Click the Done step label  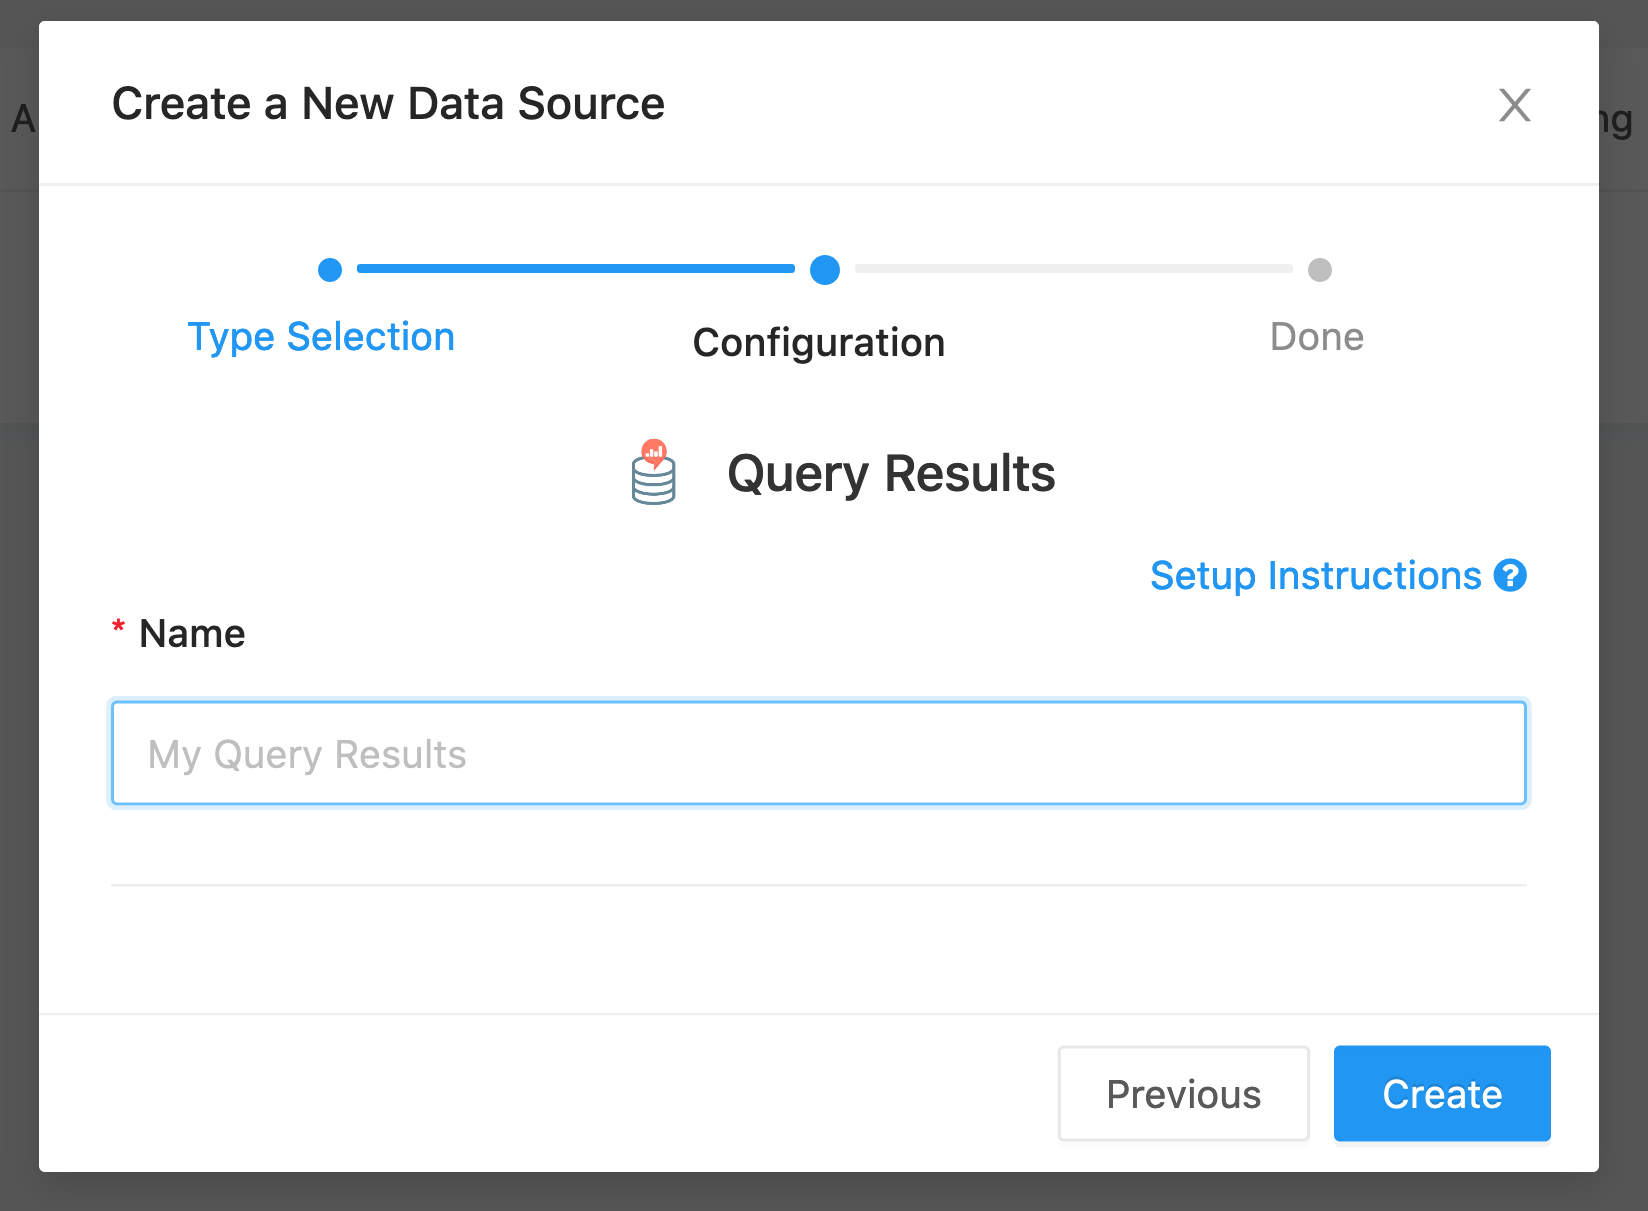1316,337
